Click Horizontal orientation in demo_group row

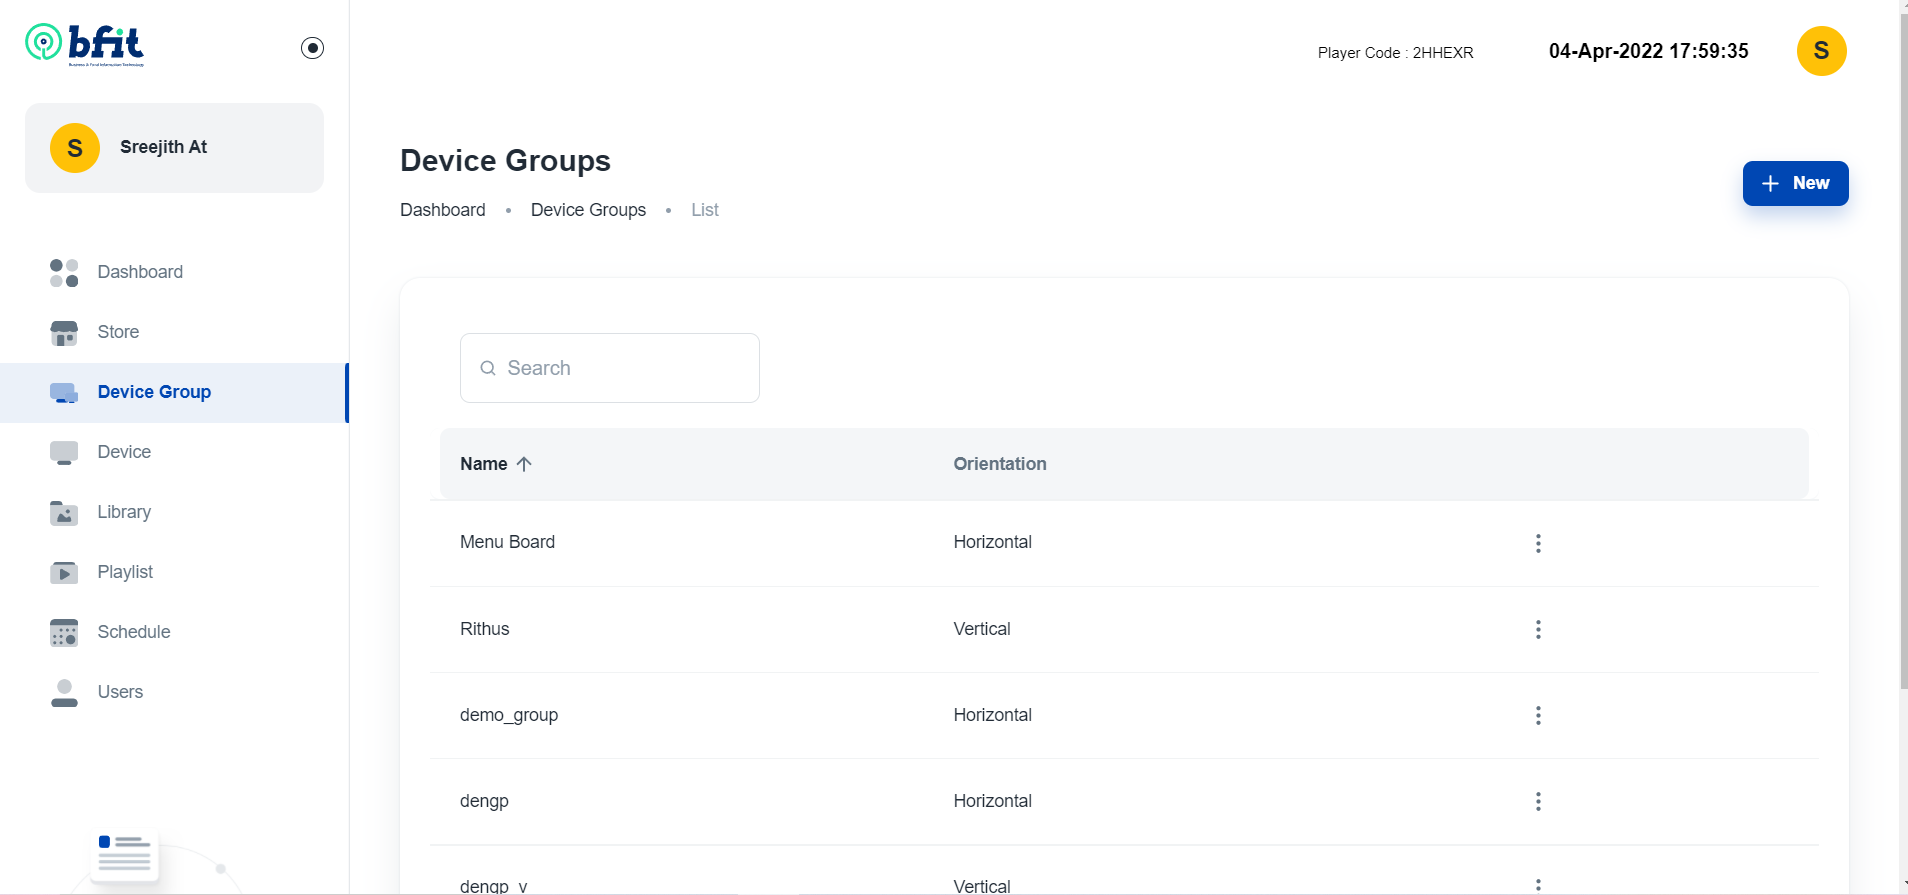click(x=993, y=715)
